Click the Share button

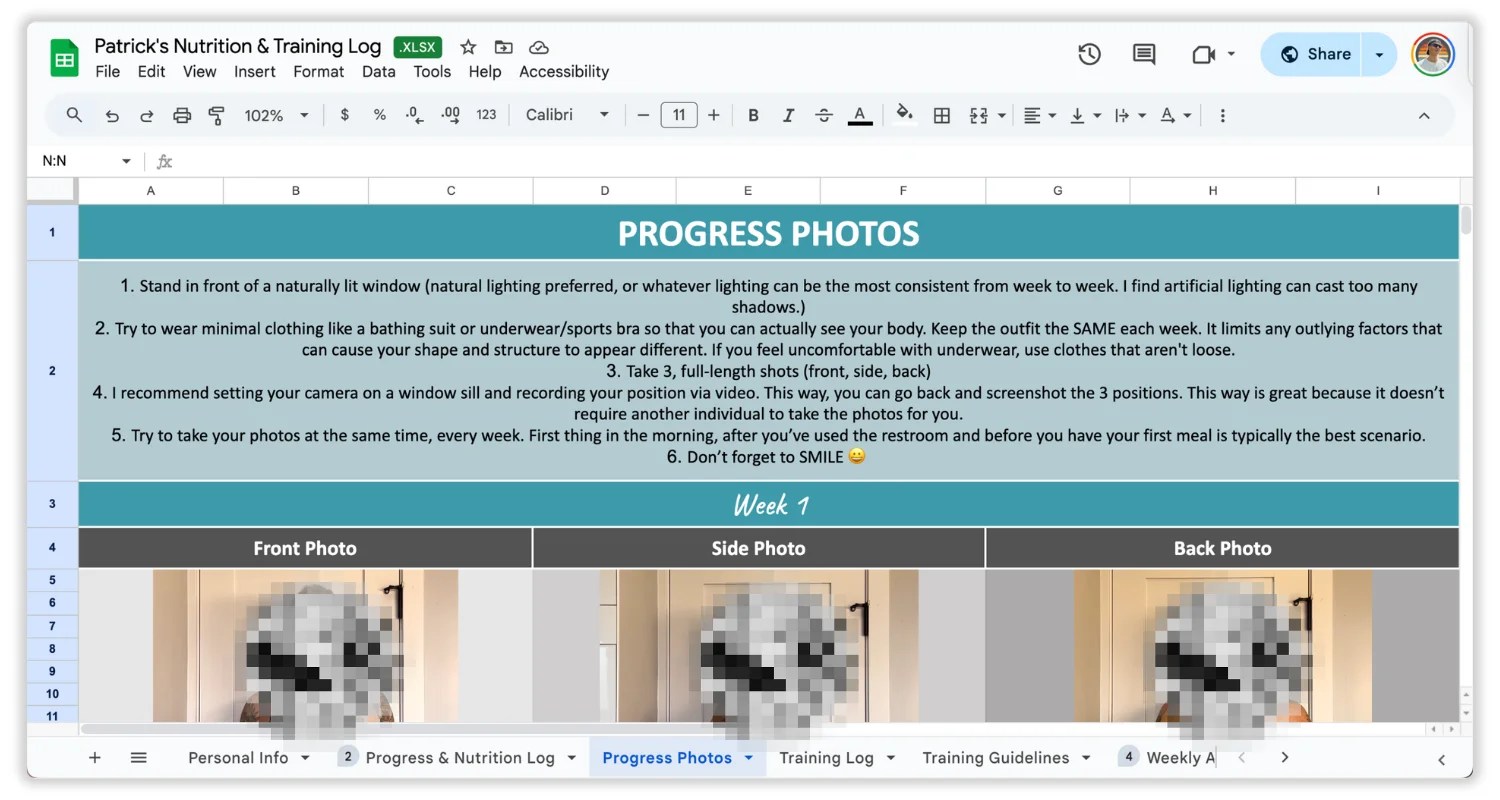pyautogui.click(x=1316, y=54)
